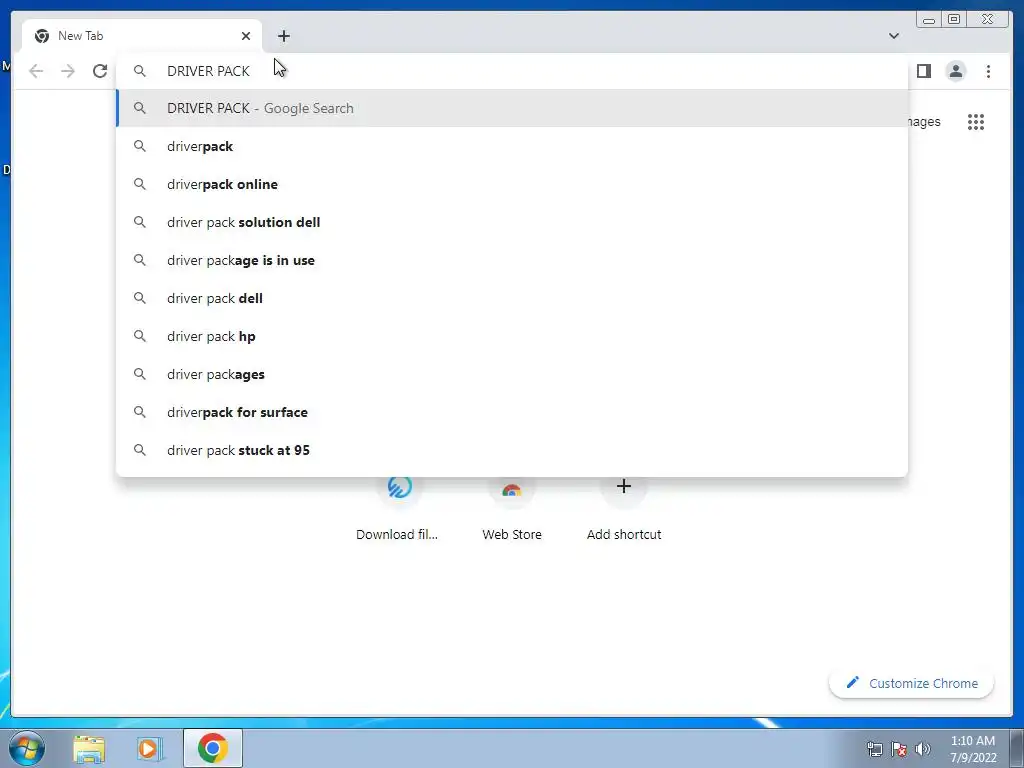Select DRIVER PACK - Google Search suggestion
Viewport: 1024px width, 768px height.
point(512,108)
